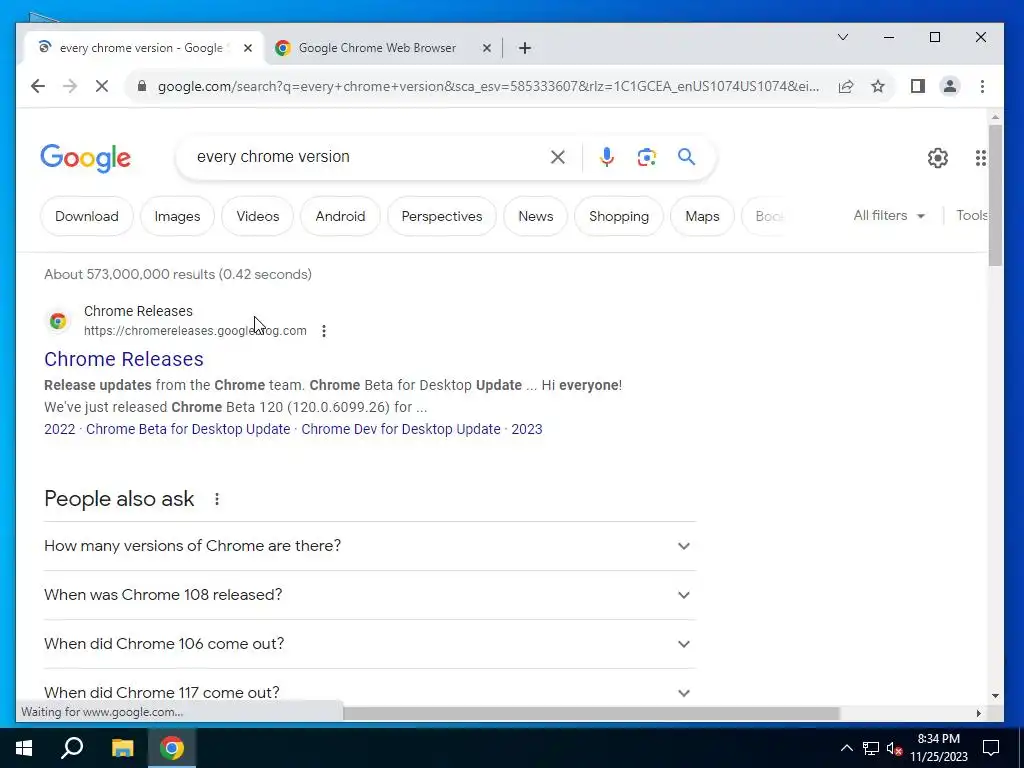Open the 2022 sitelink
Image resolution: width=1024 pixels, height=768 pixels.
click(x=59, y=429)
